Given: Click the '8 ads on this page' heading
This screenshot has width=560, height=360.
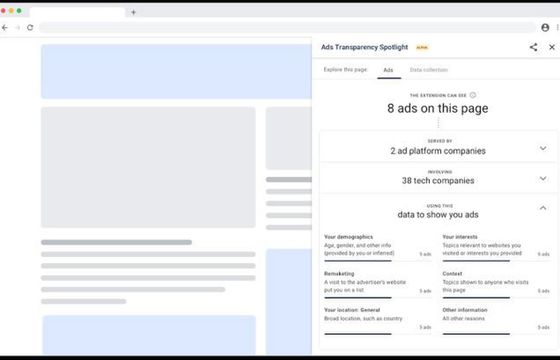Looking at the screenshot, I should coord(438,108).
